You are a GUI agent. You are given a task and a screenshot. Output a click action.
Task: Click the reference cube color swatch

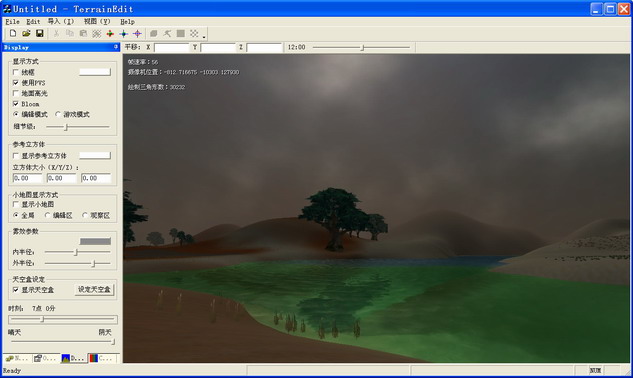(x=95, y=155)
